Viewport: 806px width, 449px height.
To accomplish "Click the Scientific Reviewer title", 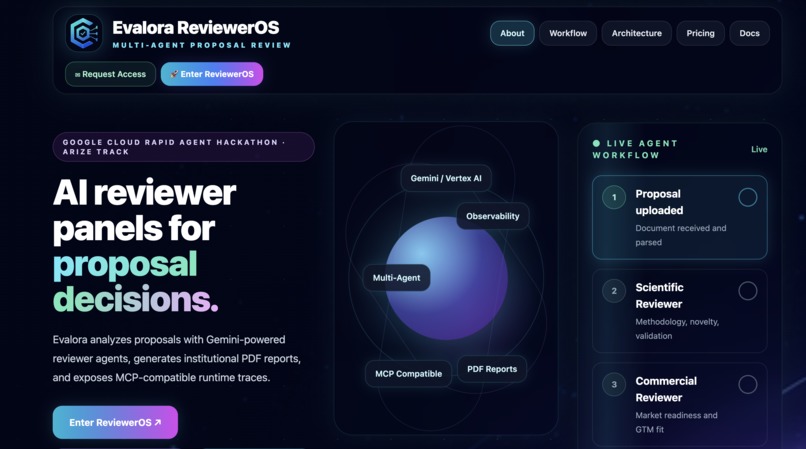I will click(x=660, y=296).
